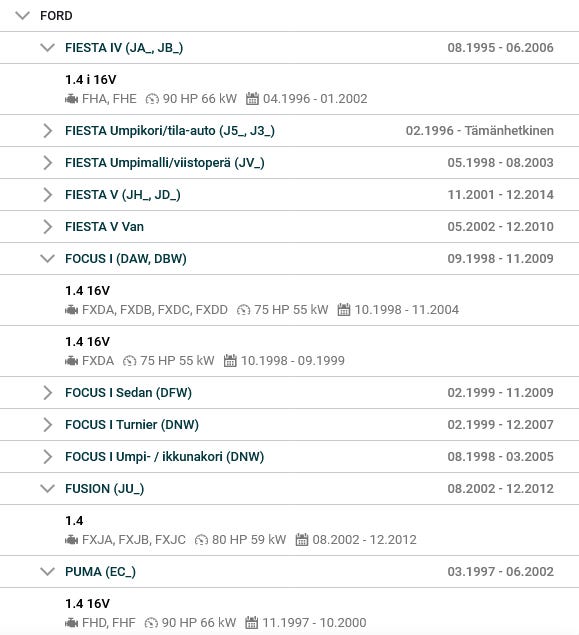Expand FIESTA Umpikori/tila-auto (J5_, J3_)

(47, 131)
